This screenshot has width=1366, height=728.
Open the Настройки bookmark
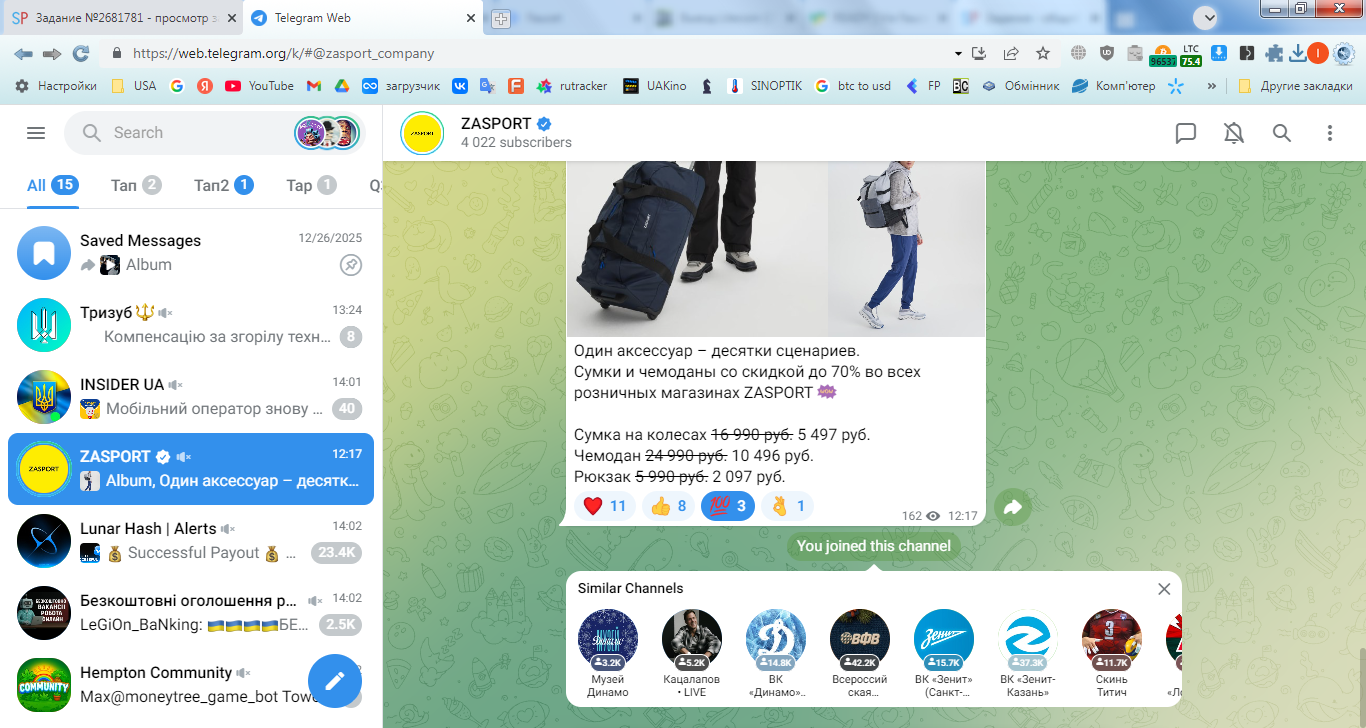[56, 86]
